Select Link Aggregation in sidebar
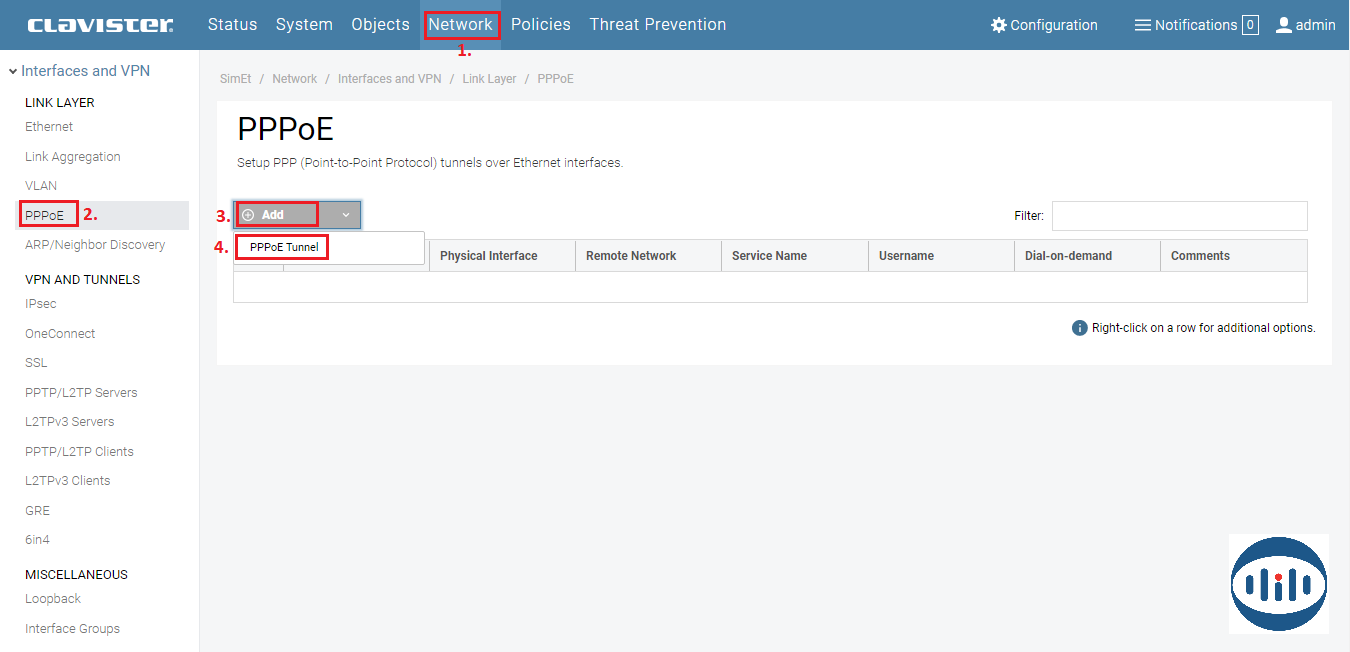The width and height of the screenshot is (1350, 652). click(x=72, y=157)
